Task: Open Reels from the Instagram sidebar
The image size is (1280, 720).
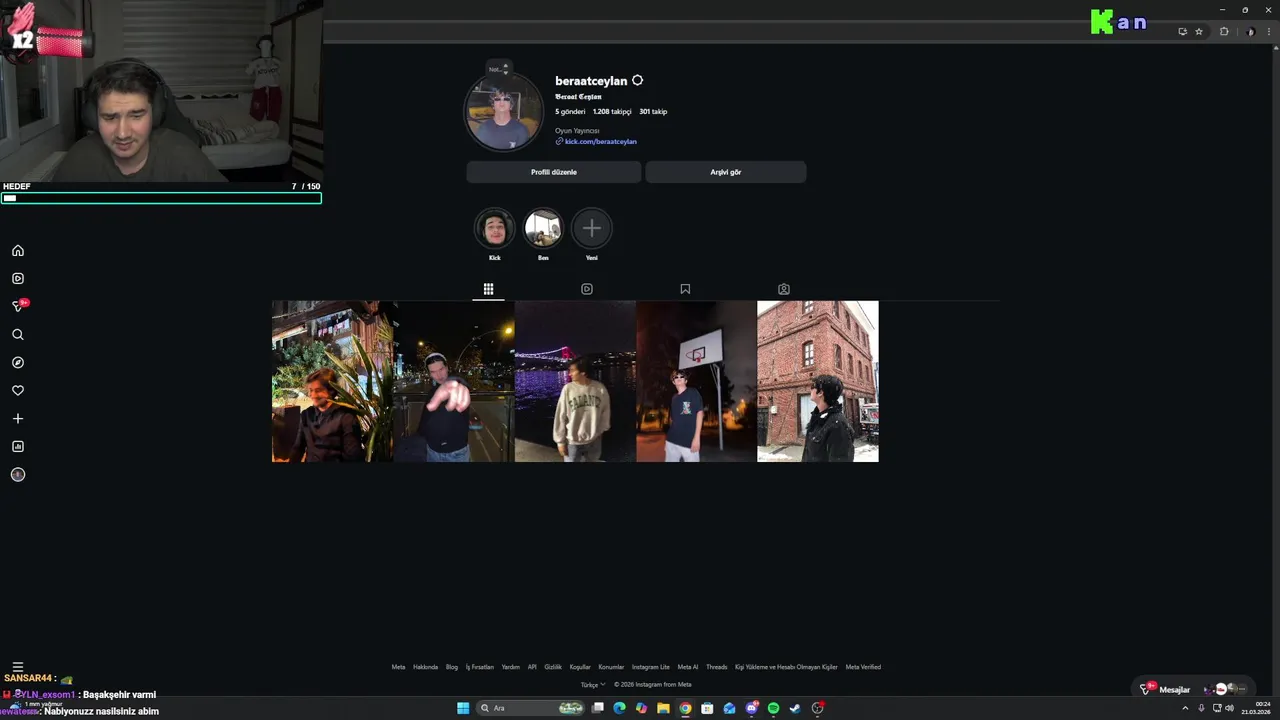Action: 18,279
